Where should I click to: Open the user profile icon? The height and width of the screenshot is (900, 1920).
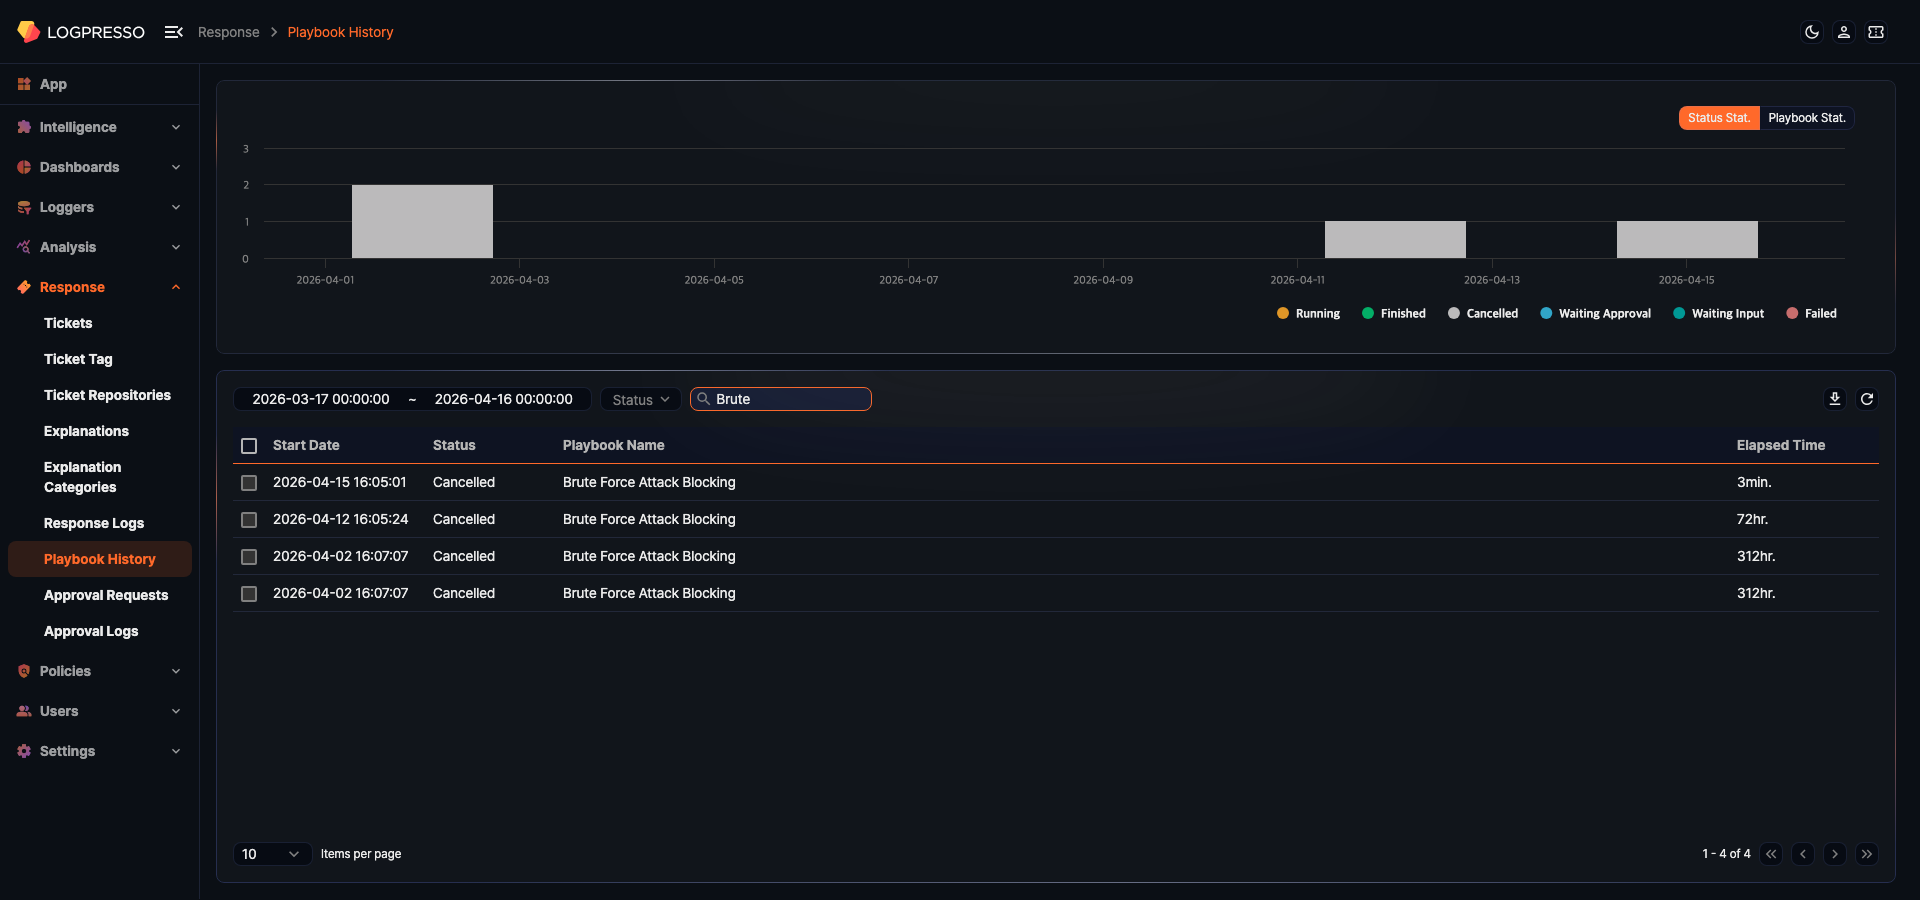point(1844,32)
